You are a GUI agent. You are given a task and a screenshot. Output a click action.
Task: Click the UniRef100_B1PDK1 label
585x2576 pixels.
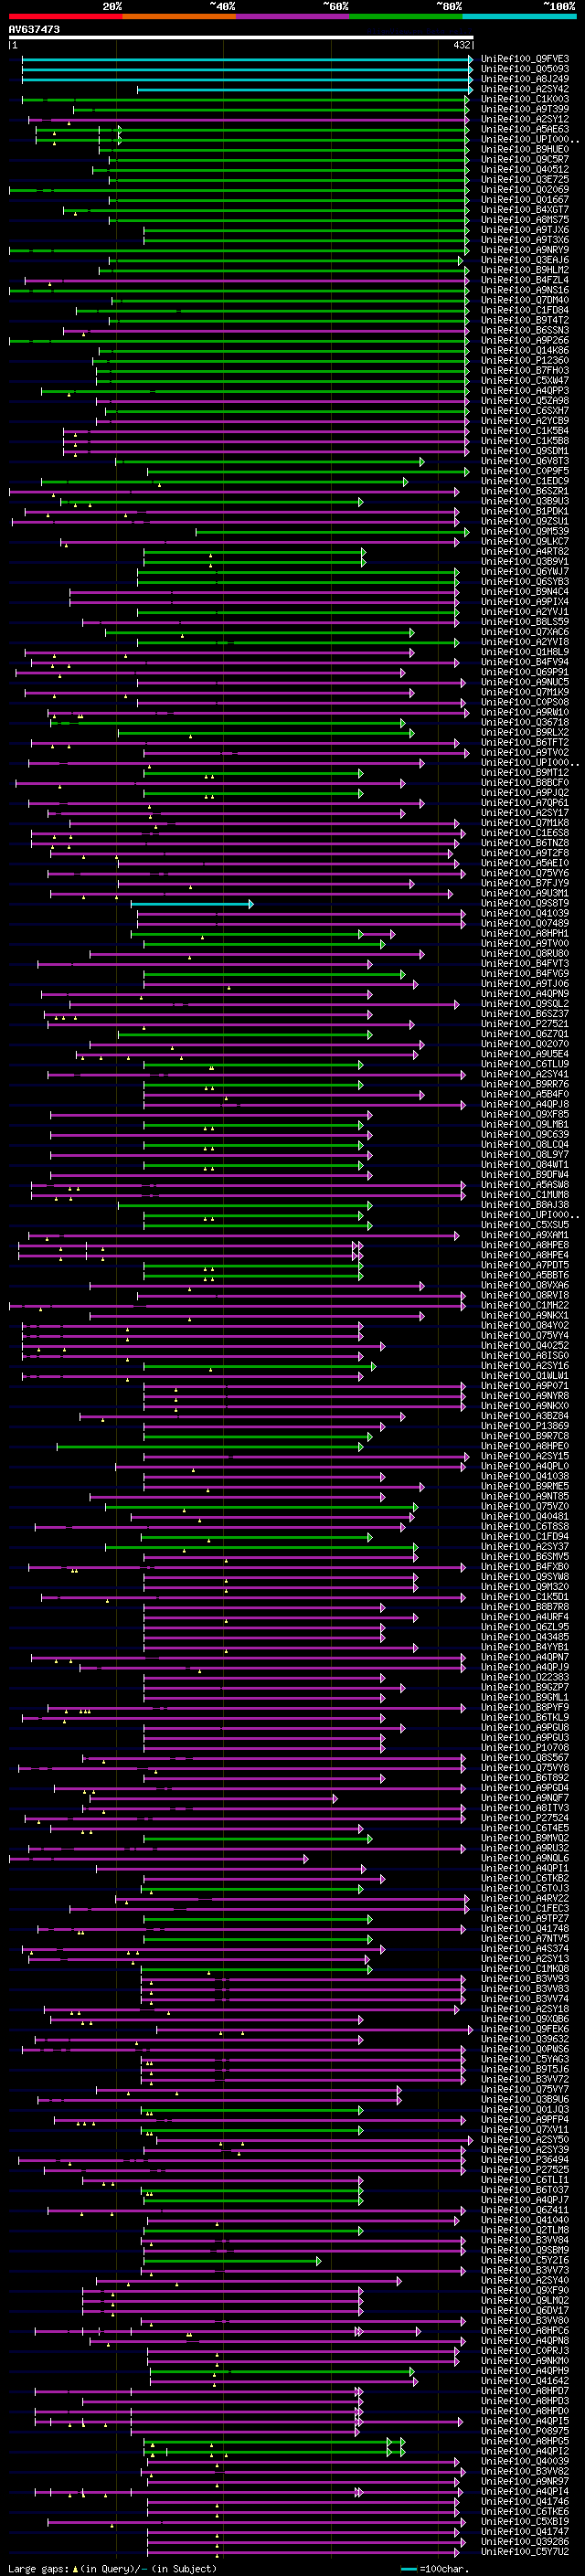[525, 511]
